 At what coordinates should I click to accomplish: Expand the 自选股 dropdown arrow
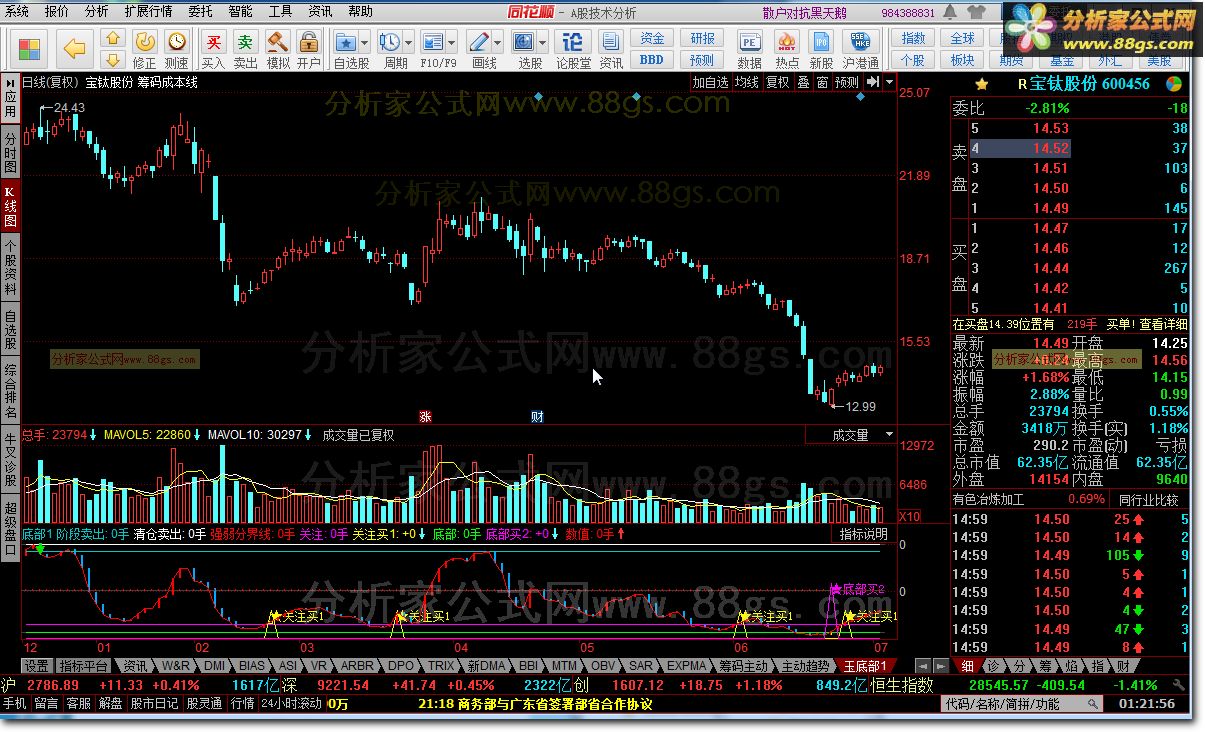pos(365,42)
